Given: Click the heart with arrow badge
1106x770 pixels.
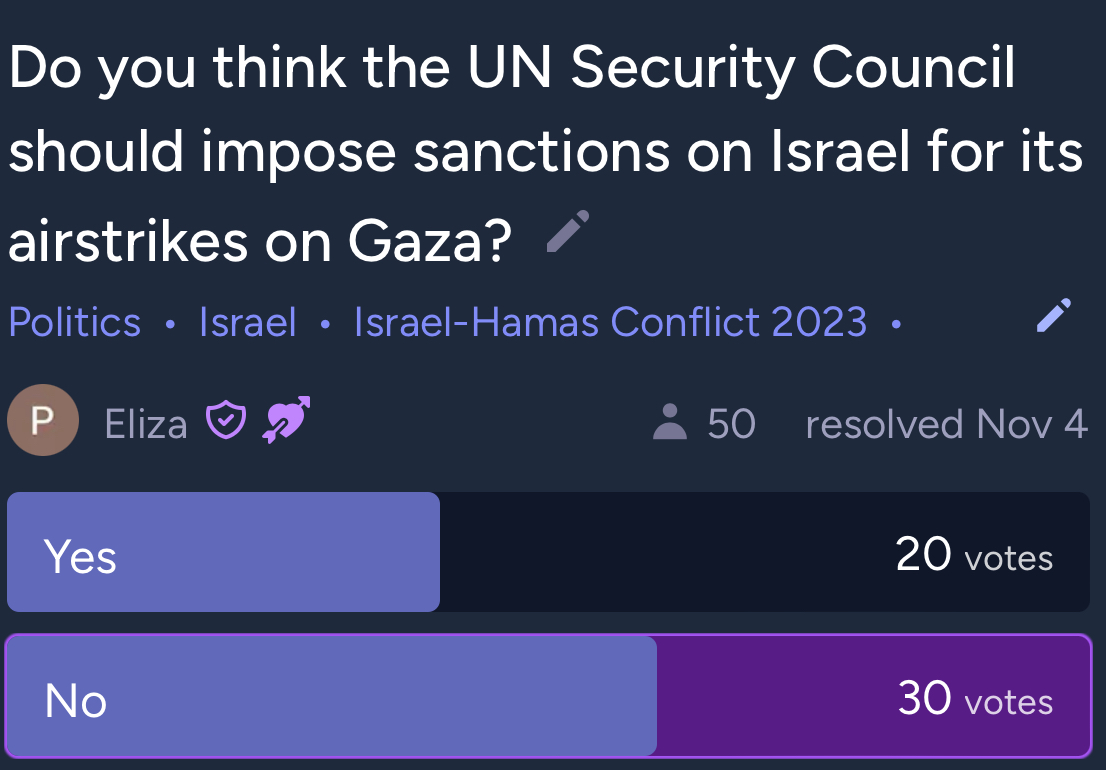Looking at the screenshot, I should [x=286, y=420].
